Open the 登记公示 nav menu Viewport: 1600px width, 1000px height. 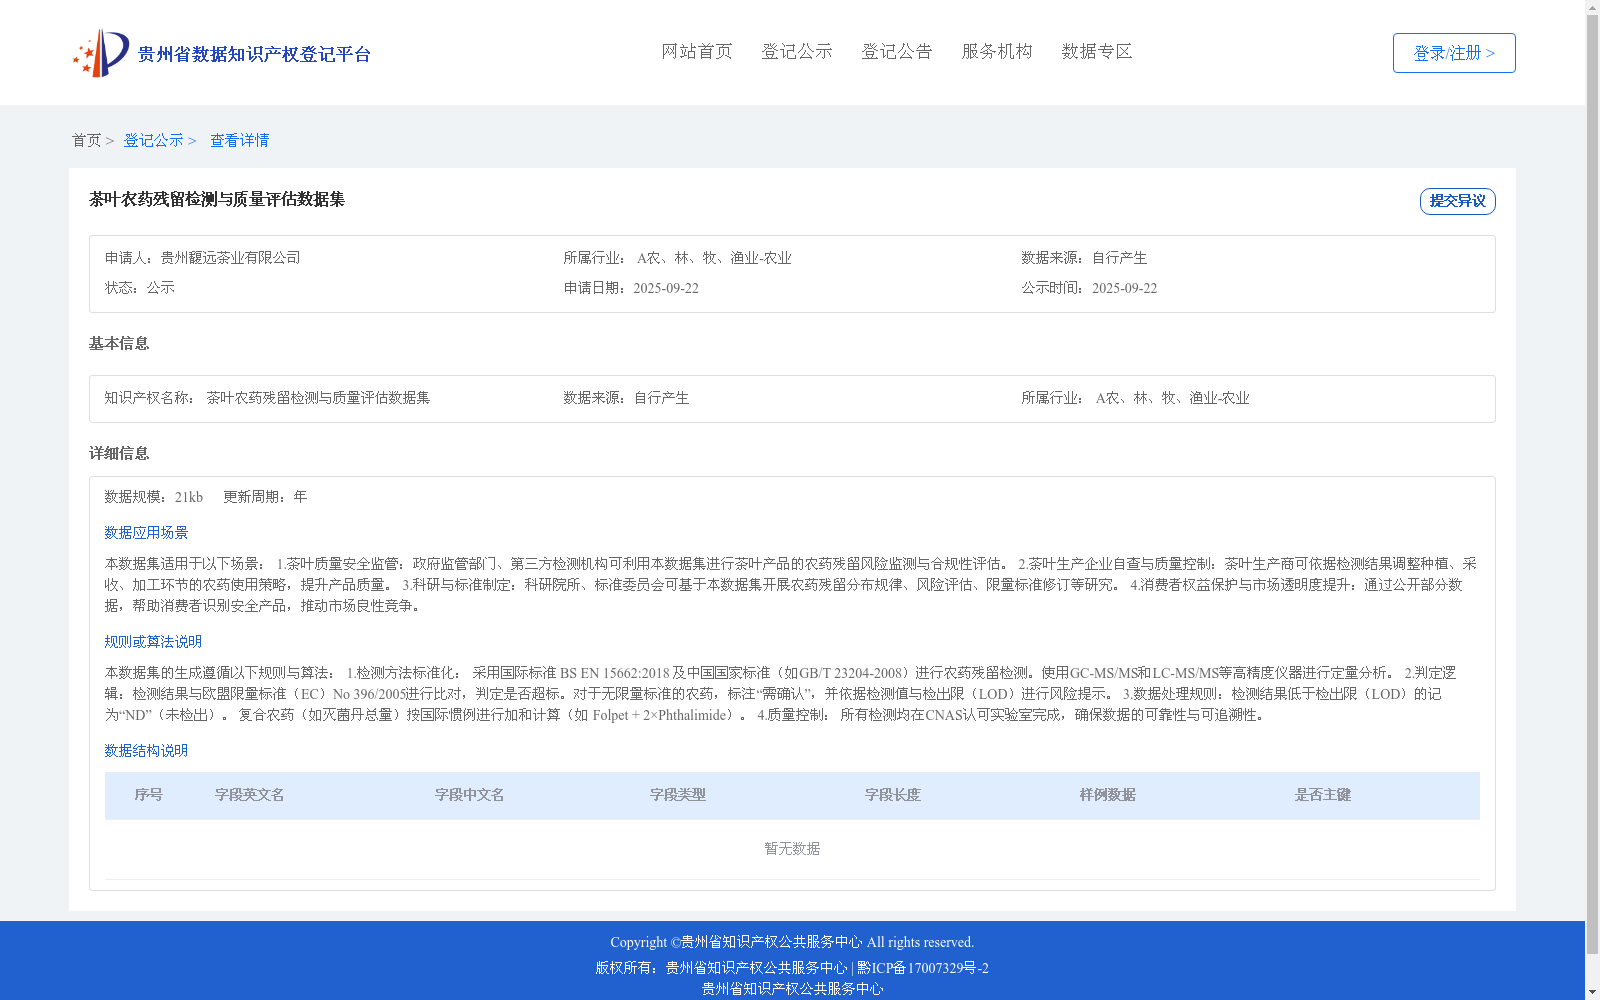(797, 51)
